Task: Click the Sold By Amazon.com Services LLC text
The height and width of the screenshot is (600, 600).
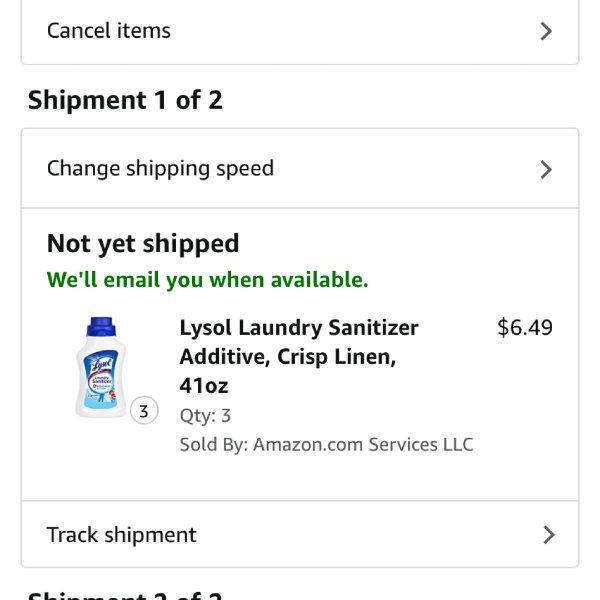Action: click(x=326, y=445)
